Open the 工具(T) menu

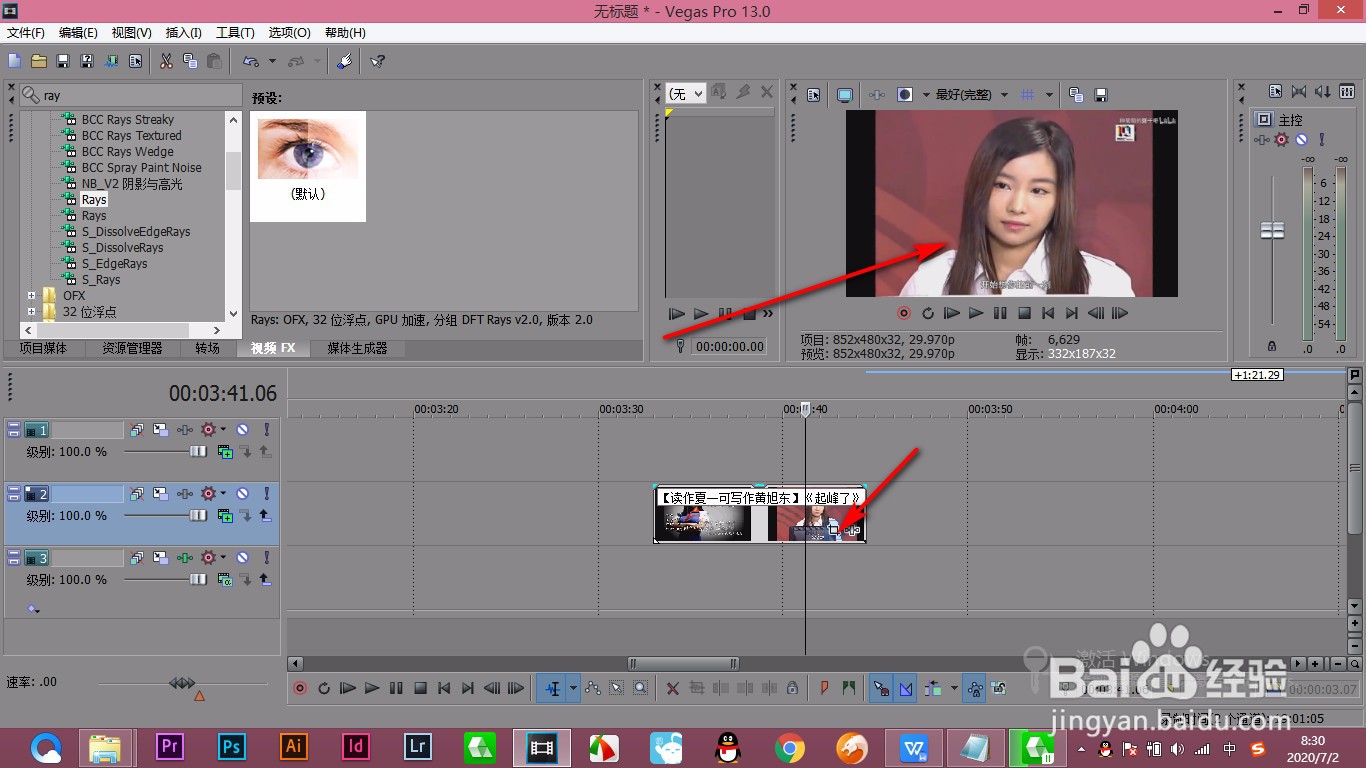click(x=236, y=33)
